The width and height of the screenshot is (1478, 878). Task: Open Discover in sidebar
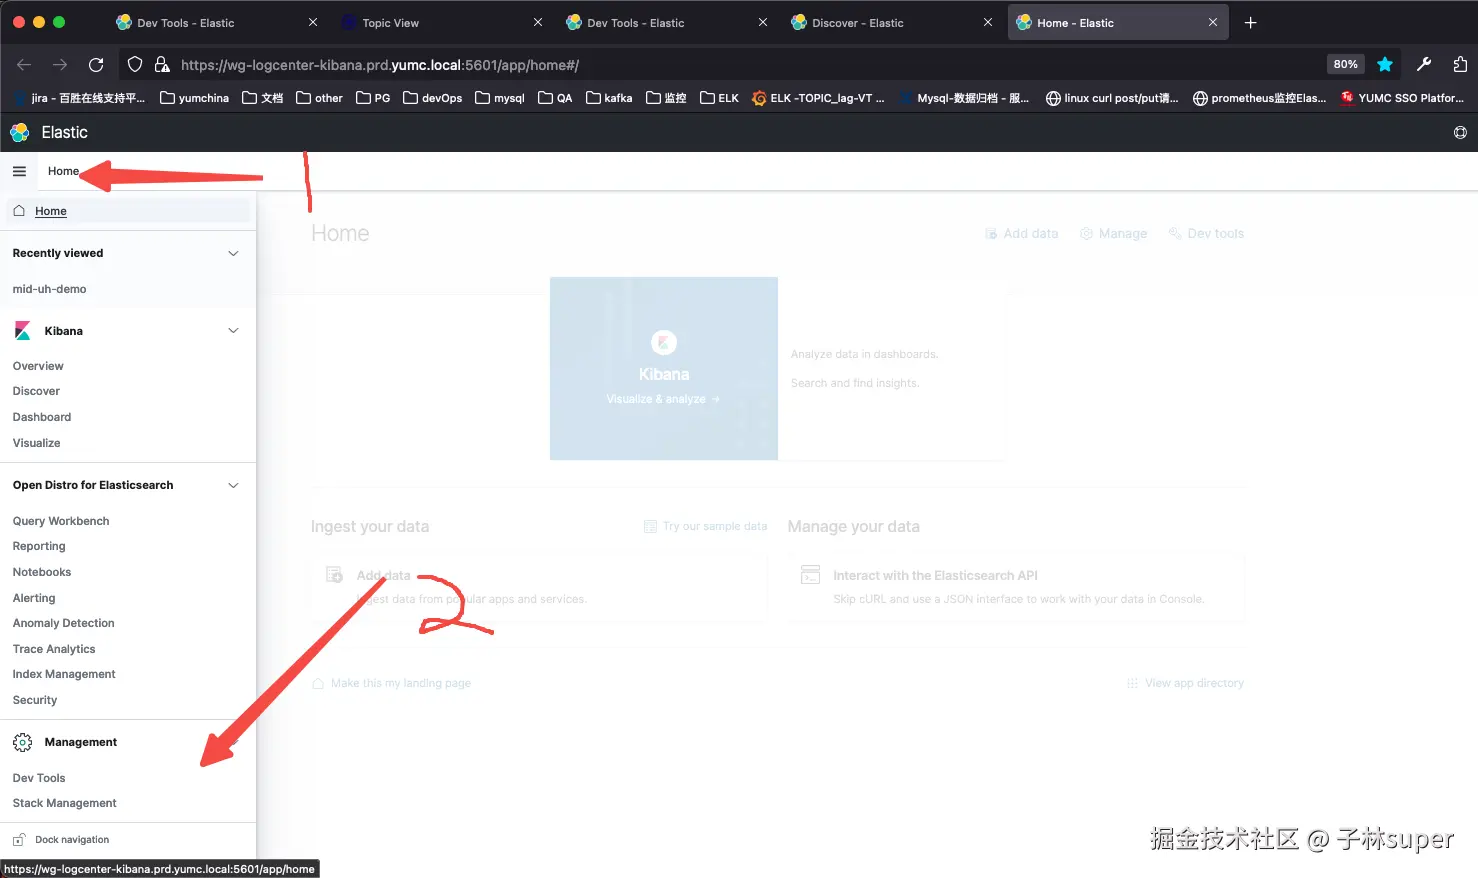(x=36, y=391)
